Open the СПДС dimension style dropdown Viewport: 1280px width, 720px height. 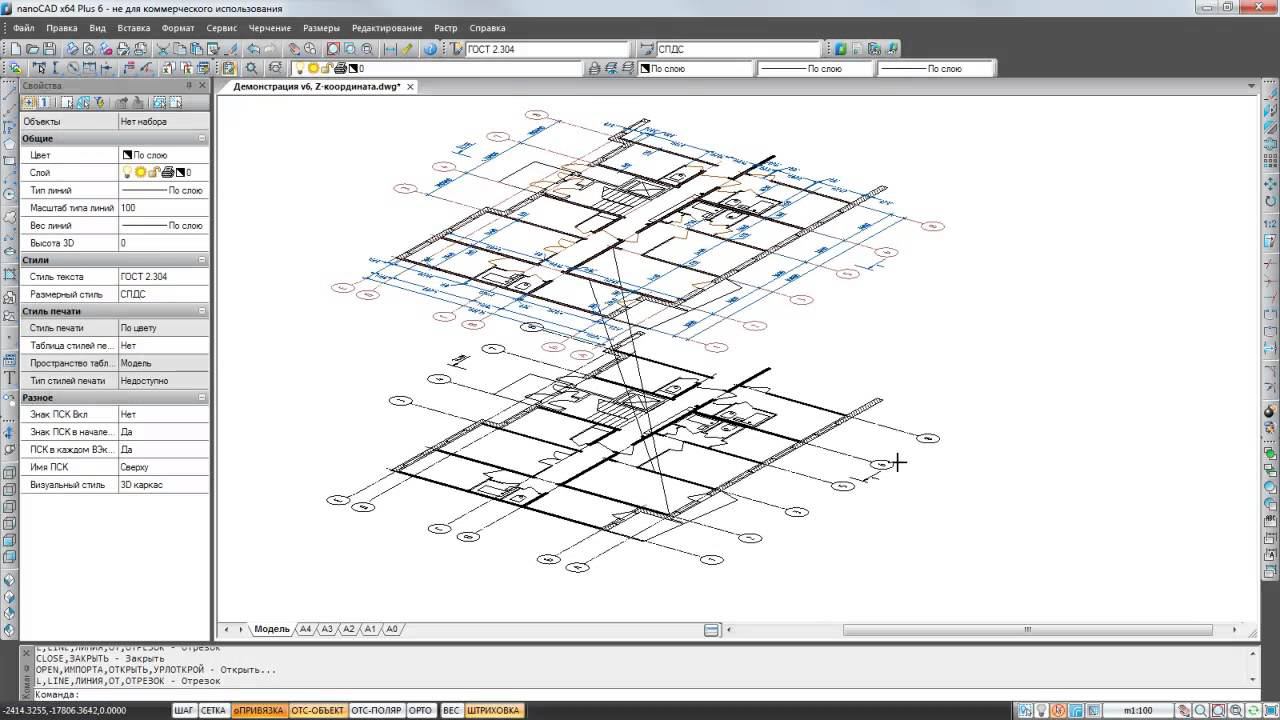(738, 49)
